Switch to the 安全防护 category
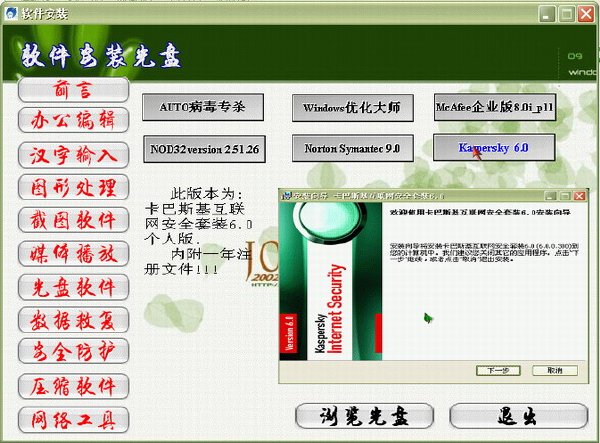This screenshot has width=600, height=443. click(x=73, y=351)
